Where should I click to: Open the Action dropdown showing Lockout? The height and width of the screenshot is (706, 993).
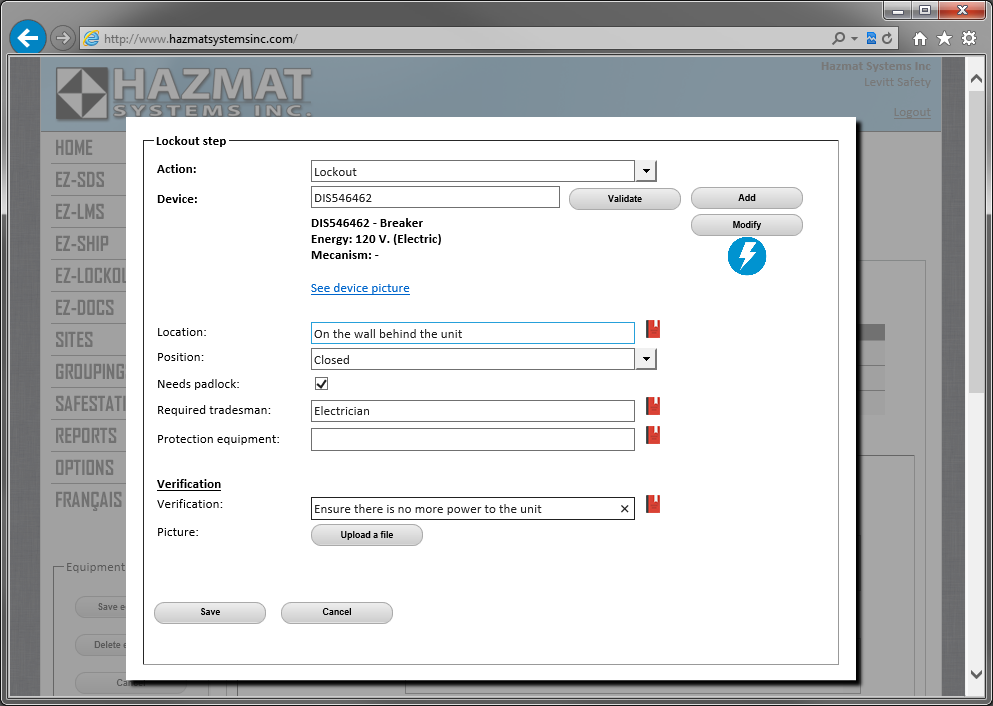coord(646,171)
